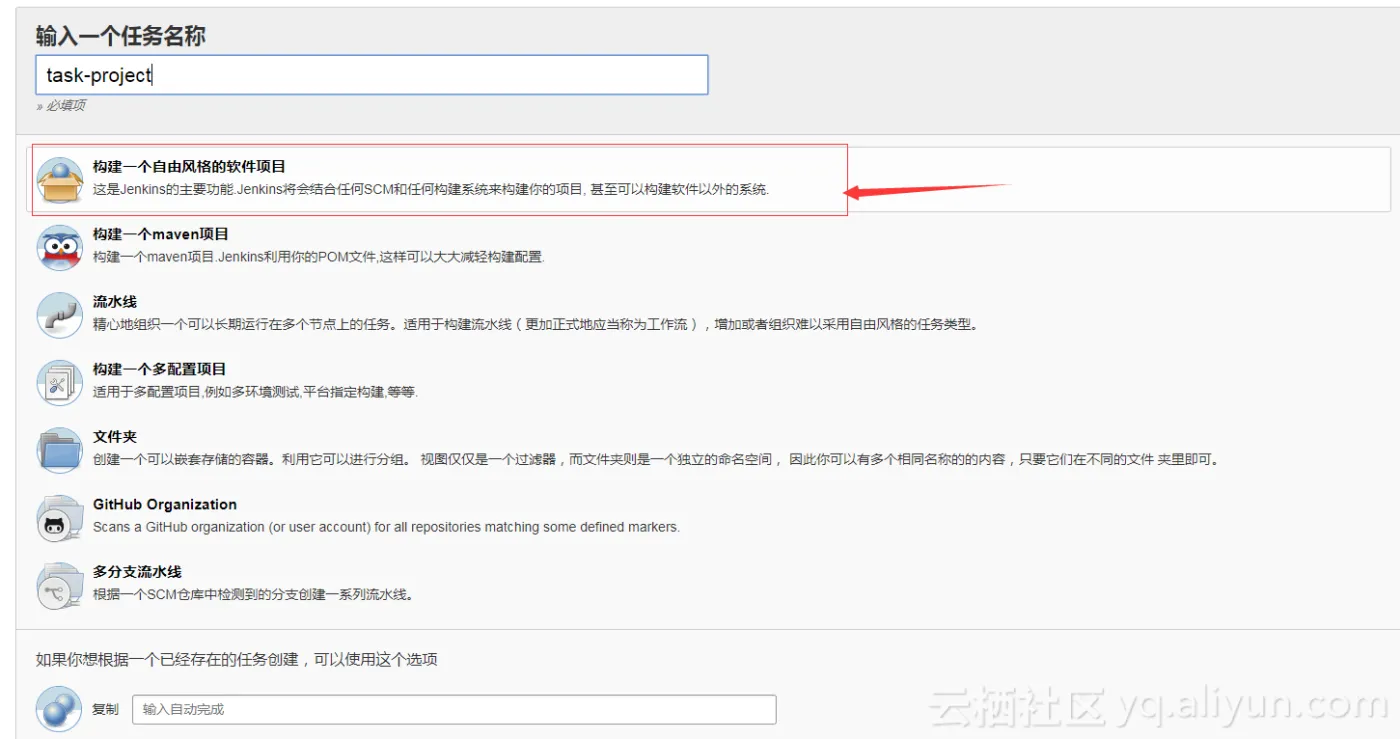1400x739 pixels.
Task: Click the multibranch SCM repository description
Action: tap(253, 594)
